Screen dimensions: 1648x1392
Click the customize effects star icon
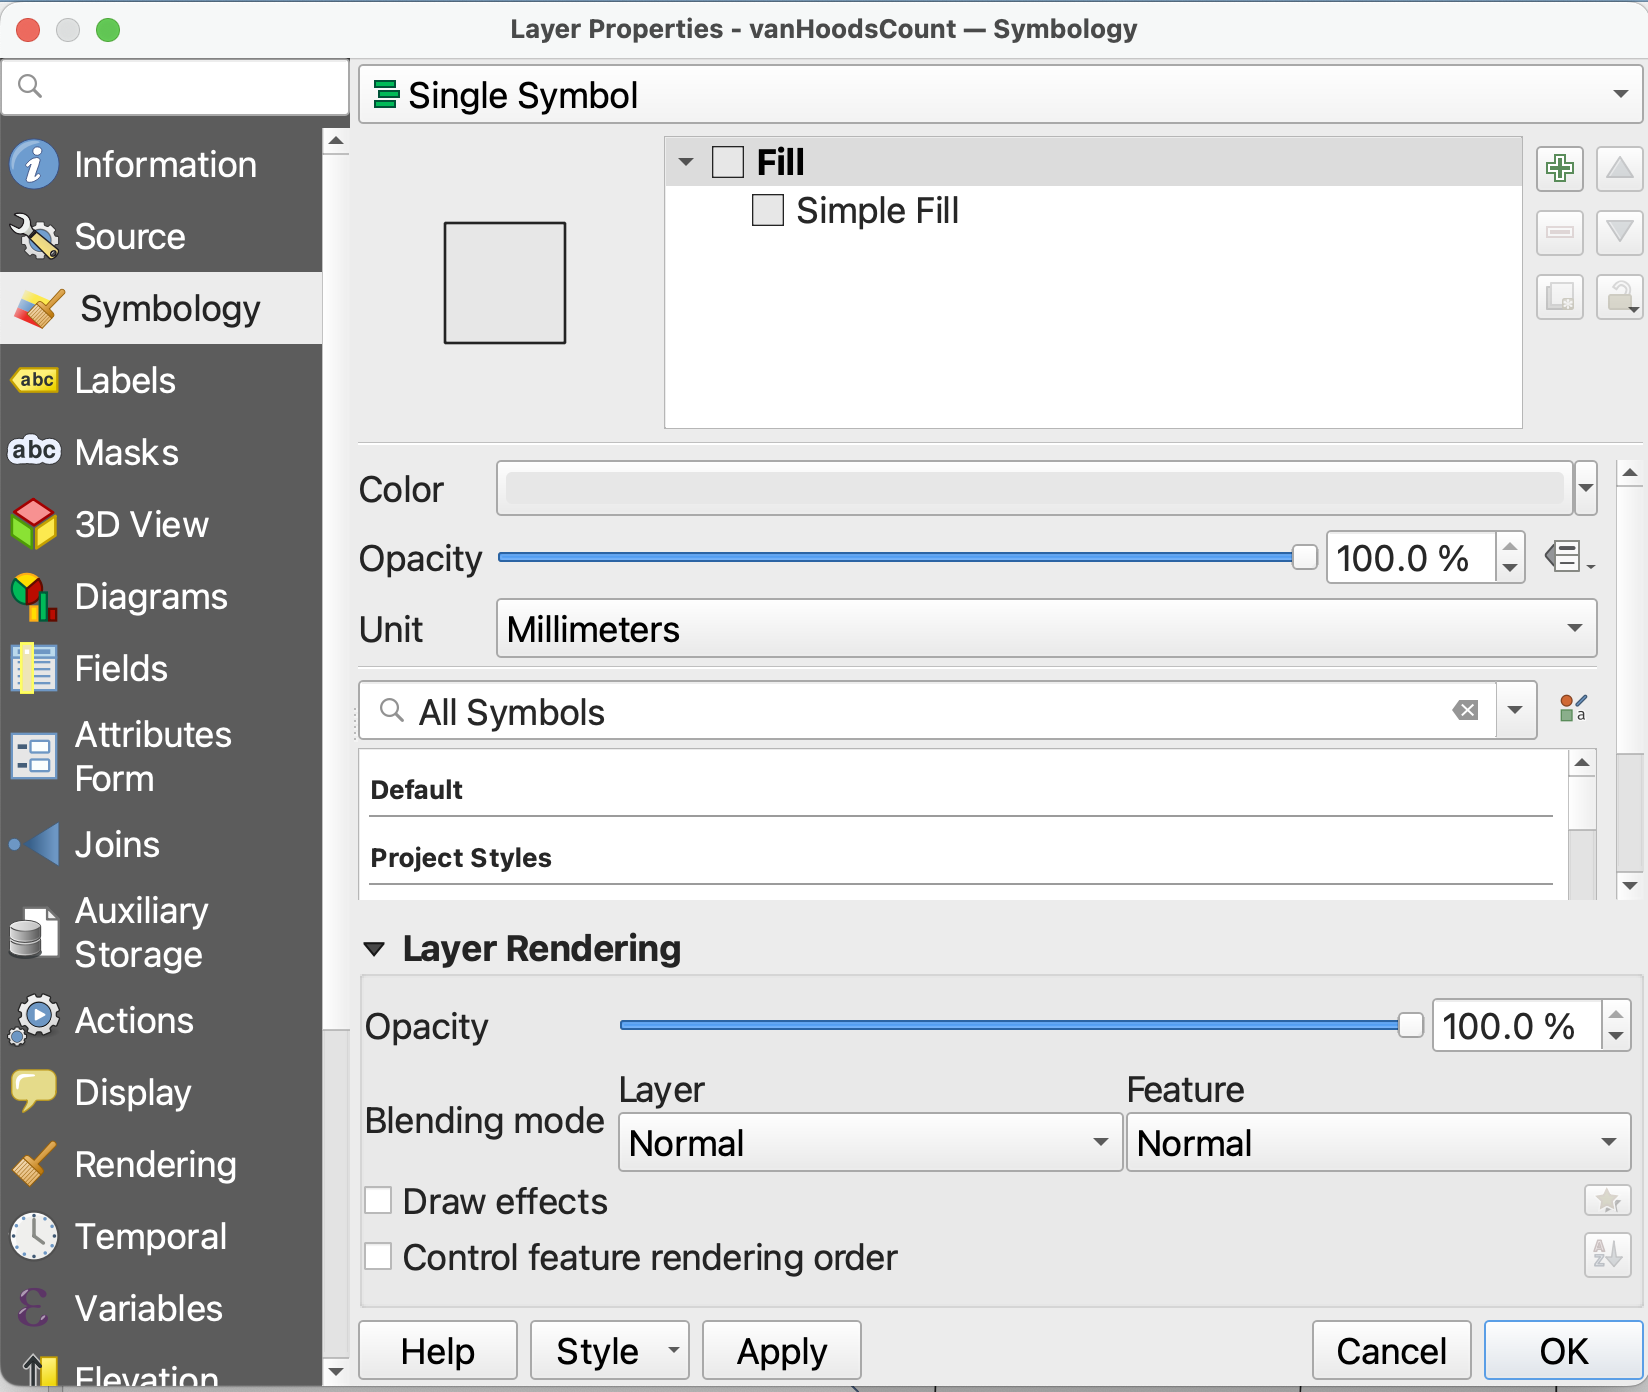point(1607,1200)
